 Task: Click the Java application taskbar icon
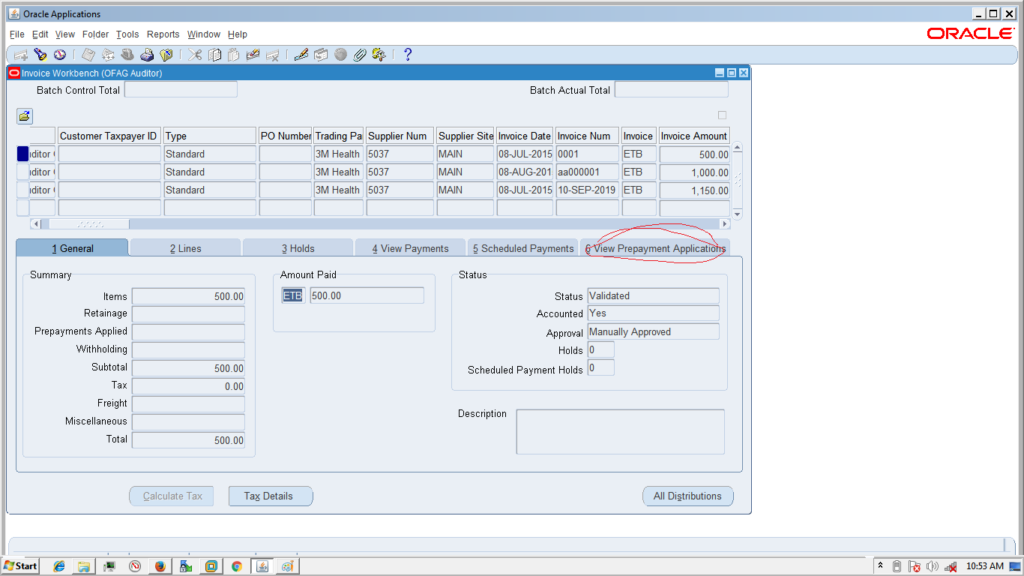click(x=262, y=566)
